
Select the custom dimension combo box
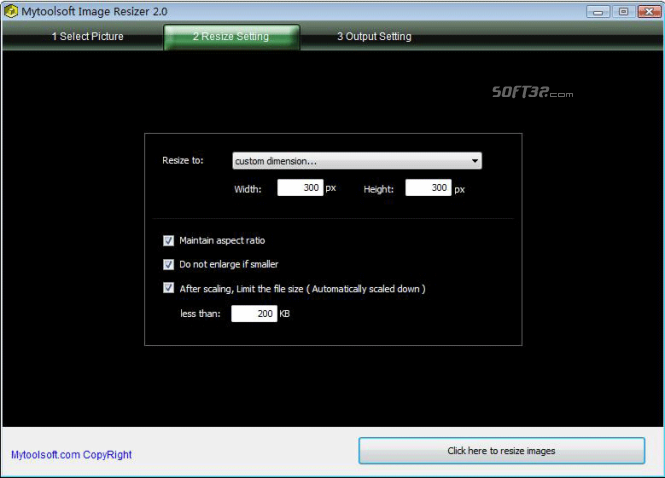357,161
